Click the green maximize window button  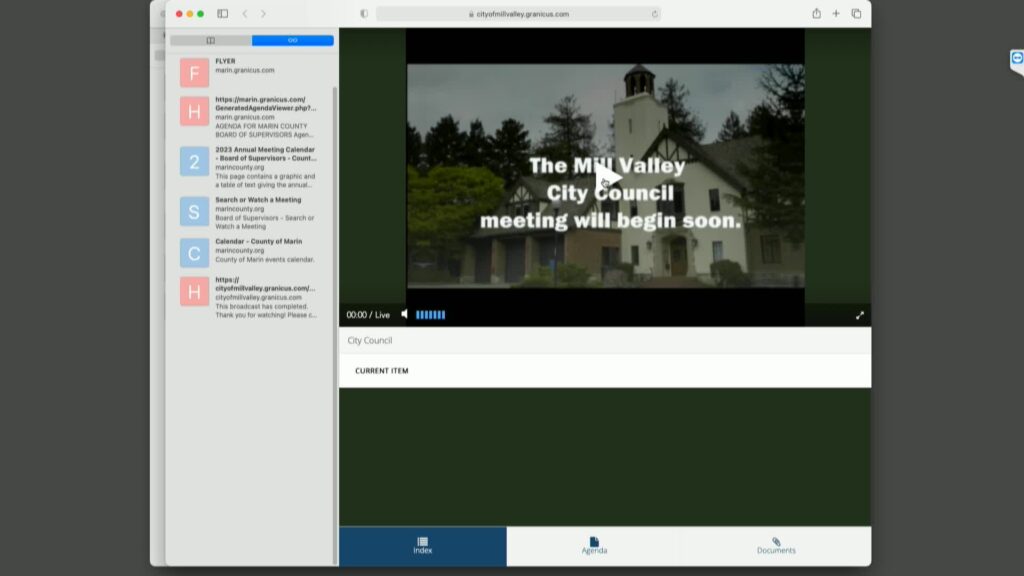(x=200, y=14)
